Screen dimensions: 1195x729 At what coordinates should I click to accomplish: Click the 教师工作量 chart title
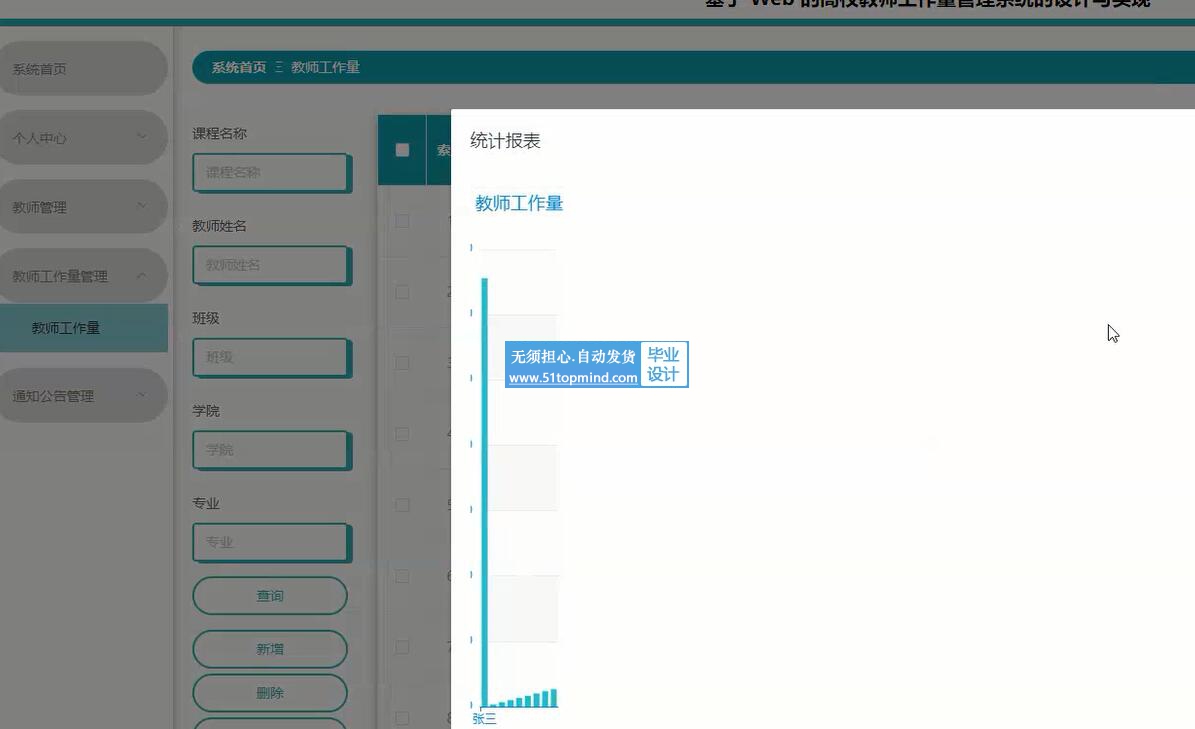click(x=519, y=203)
